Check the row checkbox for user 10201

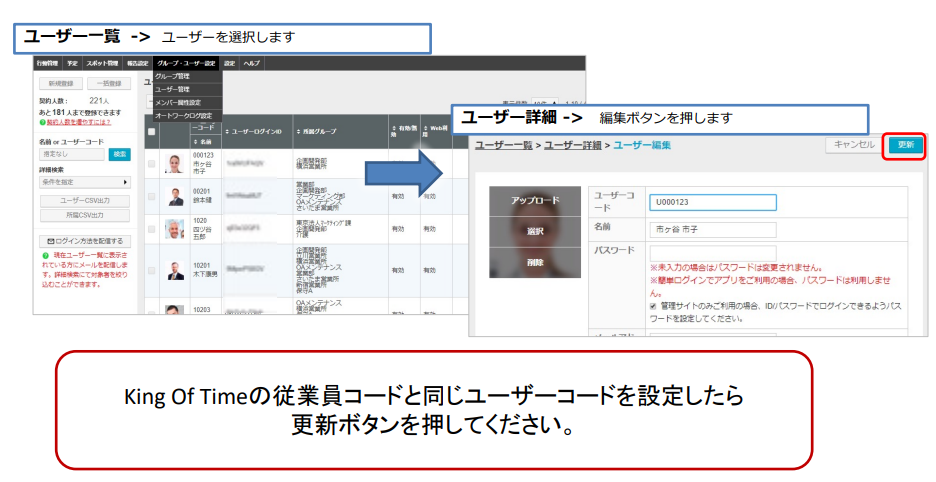[x=152, y=271]
